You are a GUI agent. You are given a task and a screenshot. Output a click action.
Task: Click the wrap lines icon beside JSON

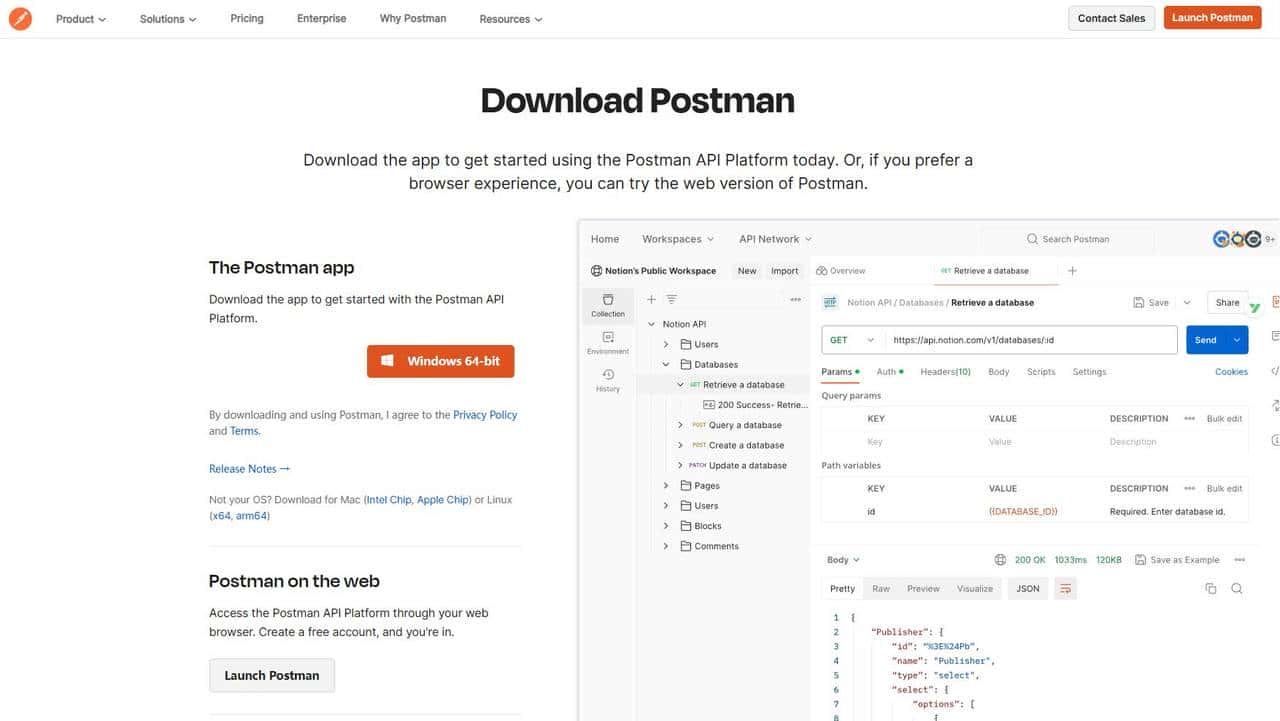click(x=1065, y=589)
